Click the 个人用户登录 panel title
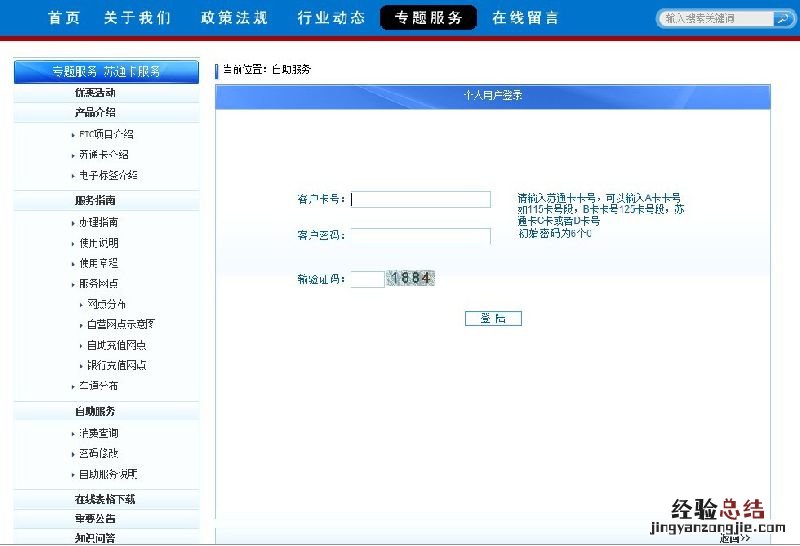Viewport: 800px width, 546px height. 493,95
